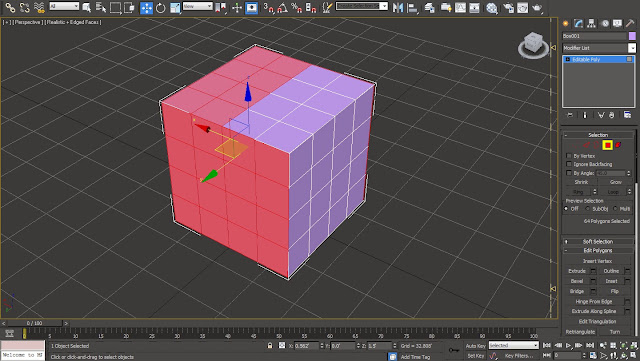Enable the By Vertex checkbox
Screen dimensions: 640x361
569,156
